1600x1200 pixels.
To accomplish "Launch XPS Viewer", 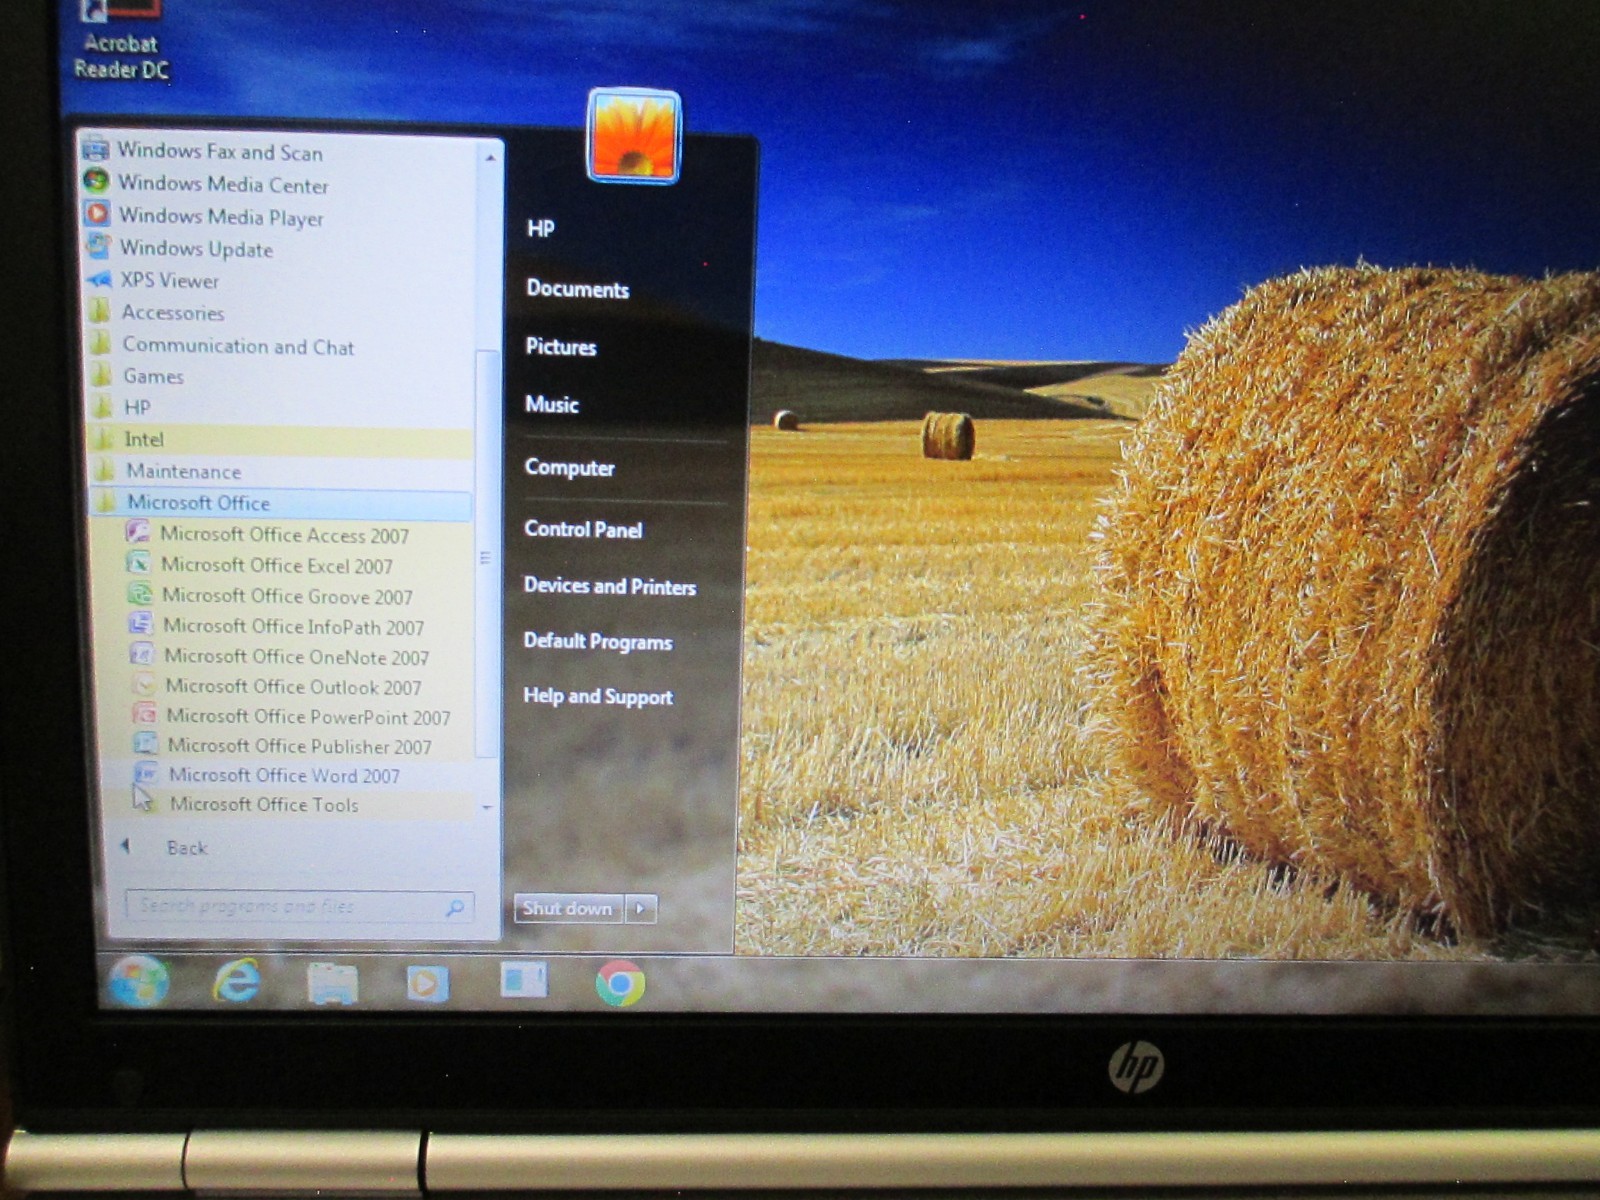I will pos(154,280).
